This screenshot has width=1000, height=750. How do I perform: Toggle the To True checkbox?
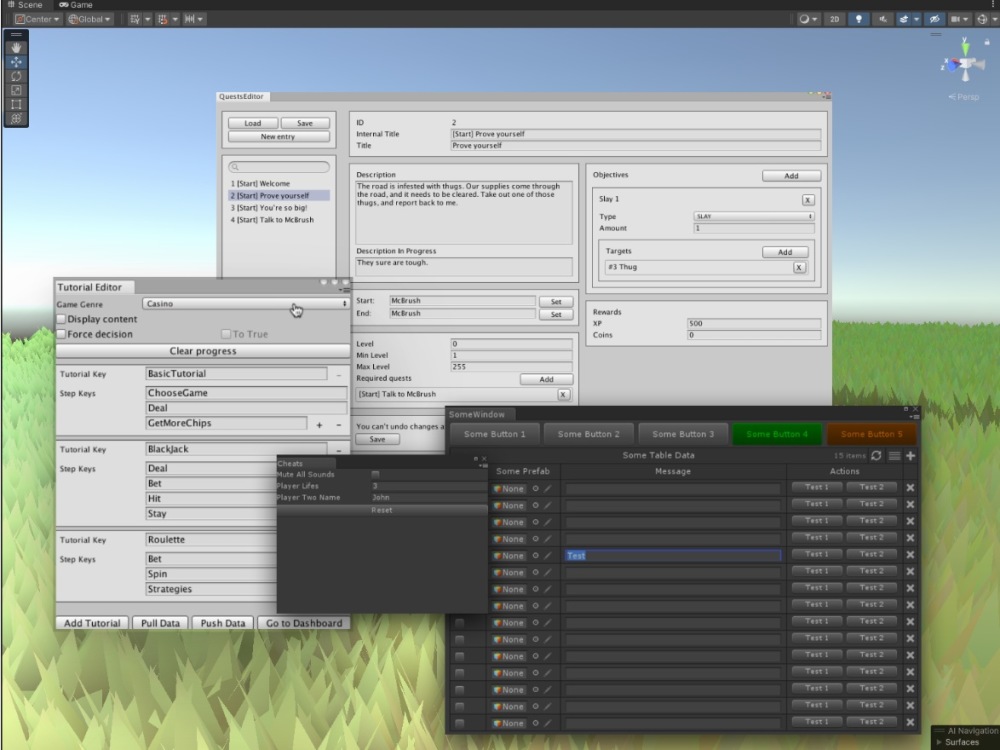tap(226, 334)
